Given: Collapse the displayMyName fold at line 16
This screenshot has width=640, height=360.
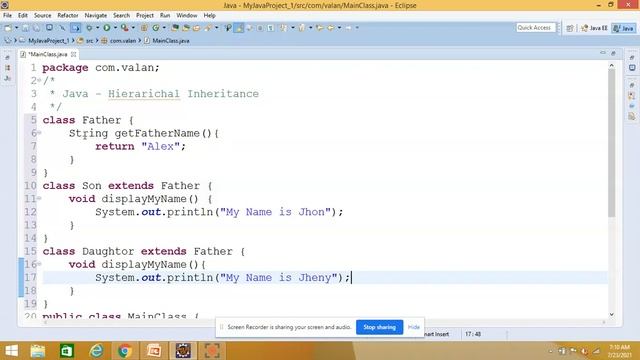Looking at the screenshot, I should [x=39, y=264].
